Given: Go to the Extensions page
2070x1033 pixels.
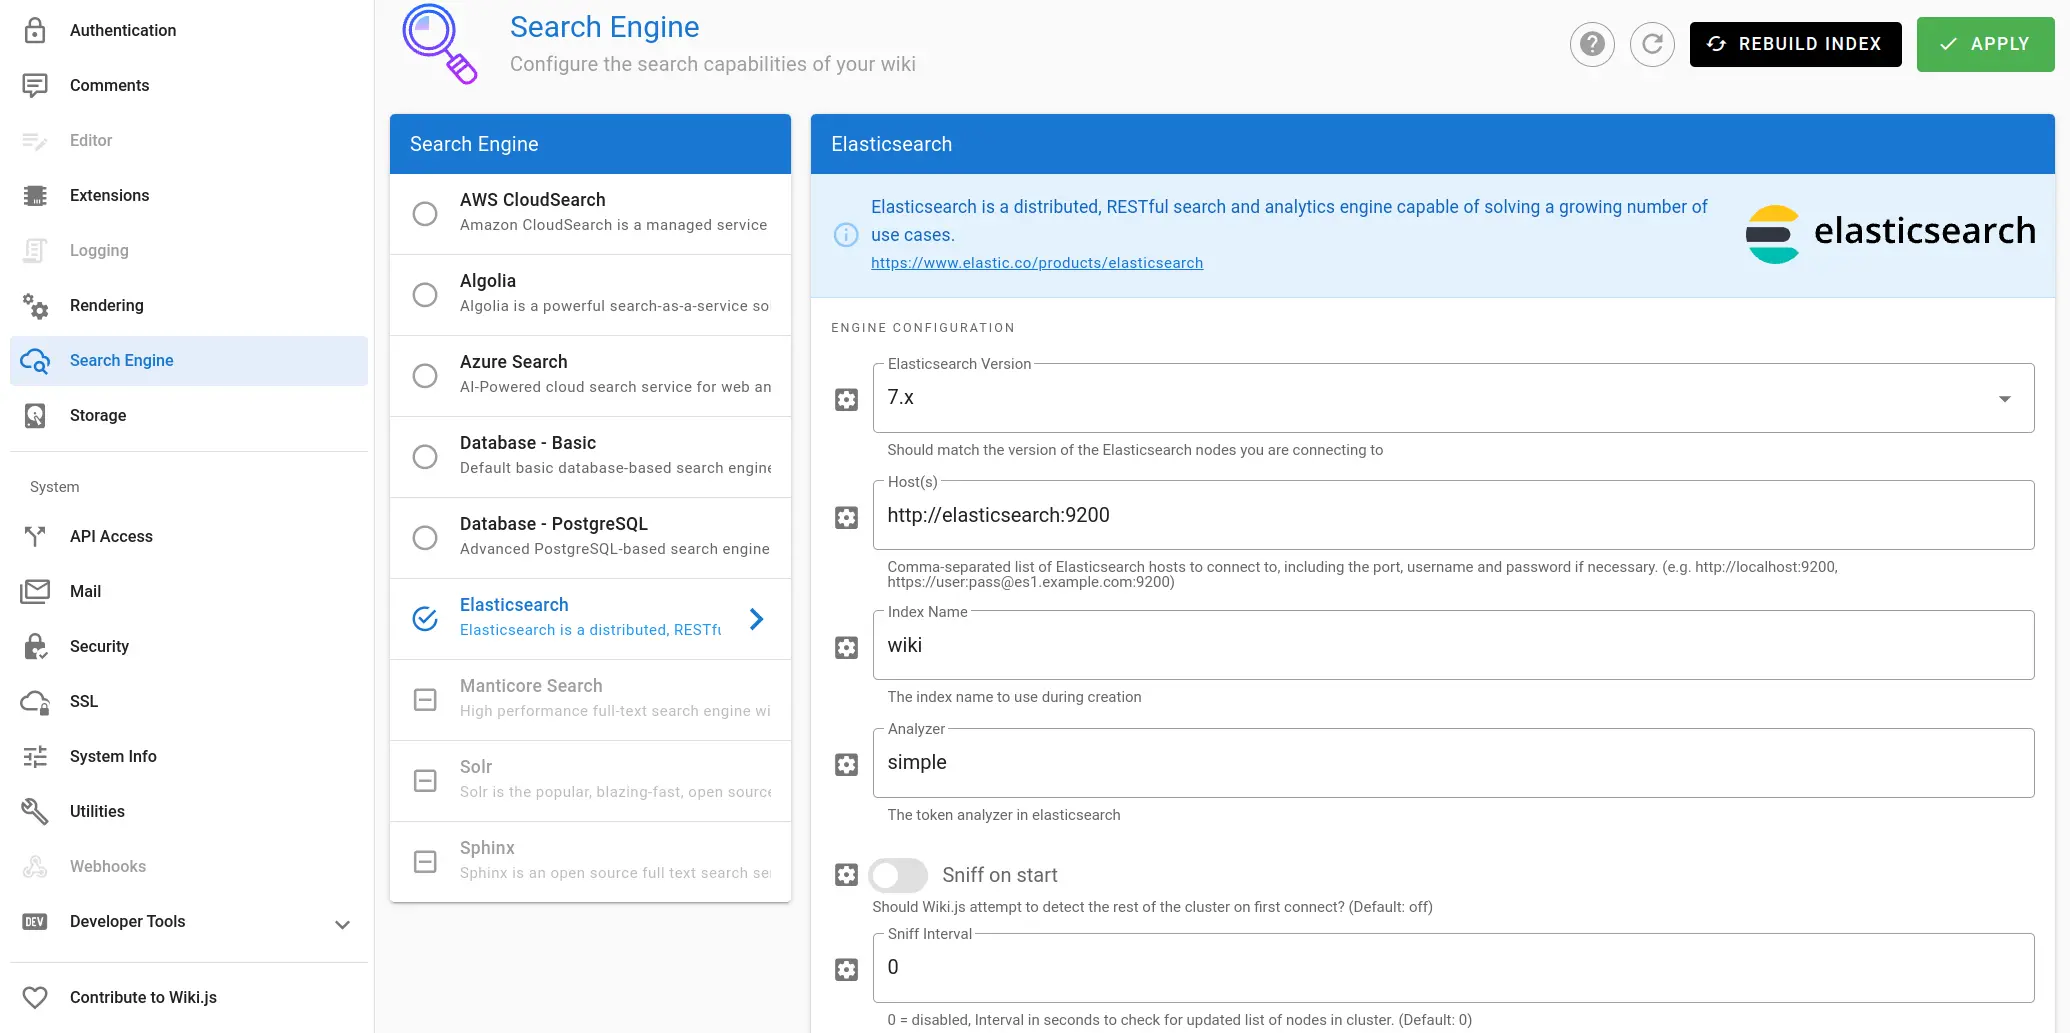Looking at the screenshot, I should coord(189,196).
